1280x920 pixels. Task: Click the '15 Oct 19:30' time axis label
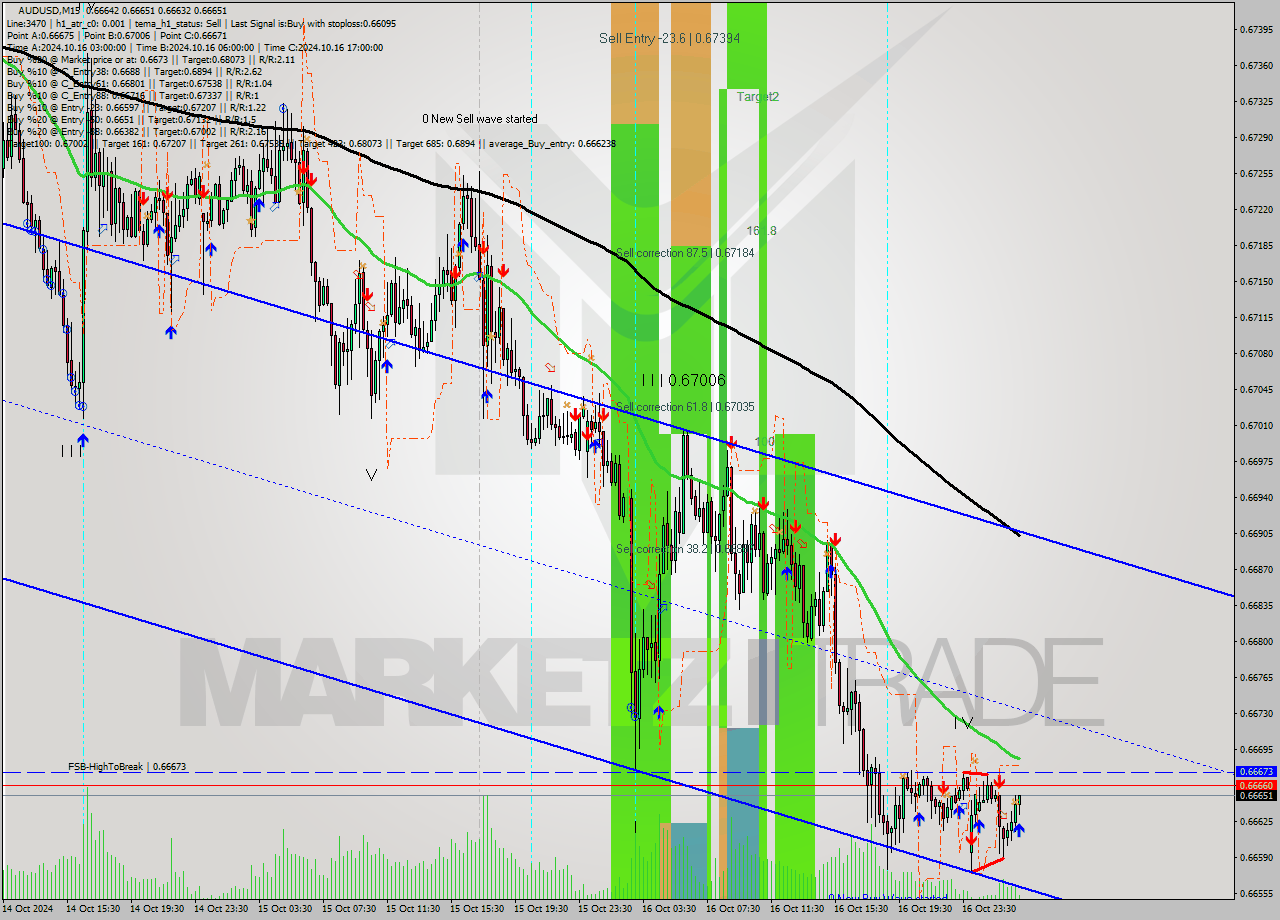[x=541, y=909]
